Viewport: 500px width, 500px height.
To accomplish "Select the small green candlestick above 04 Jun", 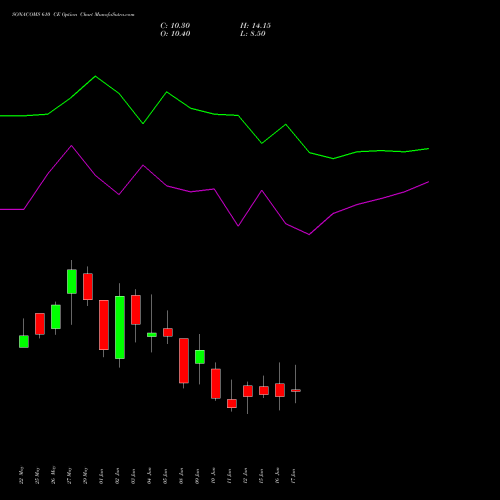I will [x=152, y=335].
